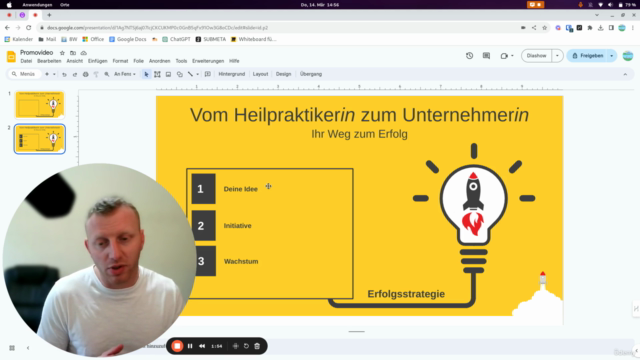The height and width of the screenshot is (360, 640).
Task: Toggle the Chrome side panel
Action: pos(611,28)
